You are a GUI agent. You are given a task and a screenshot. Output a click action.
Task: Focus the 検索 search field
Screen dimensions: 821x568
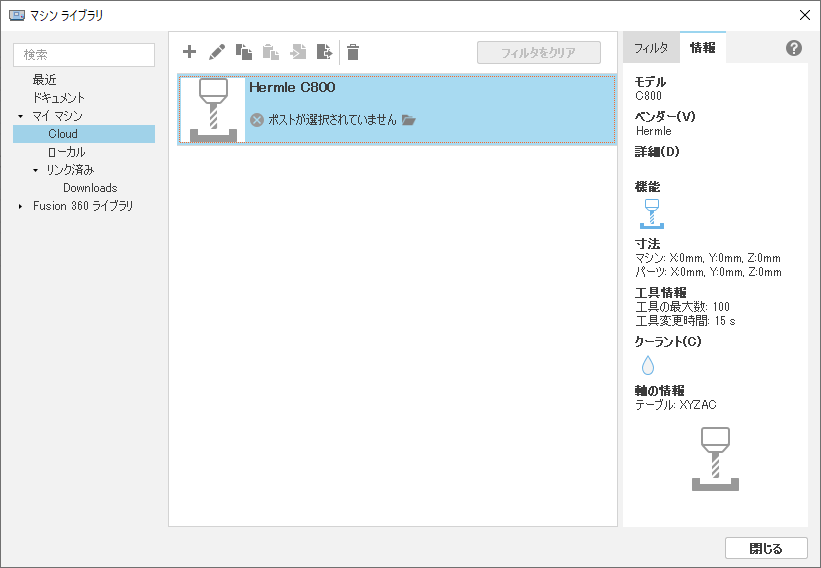point(84,54)
